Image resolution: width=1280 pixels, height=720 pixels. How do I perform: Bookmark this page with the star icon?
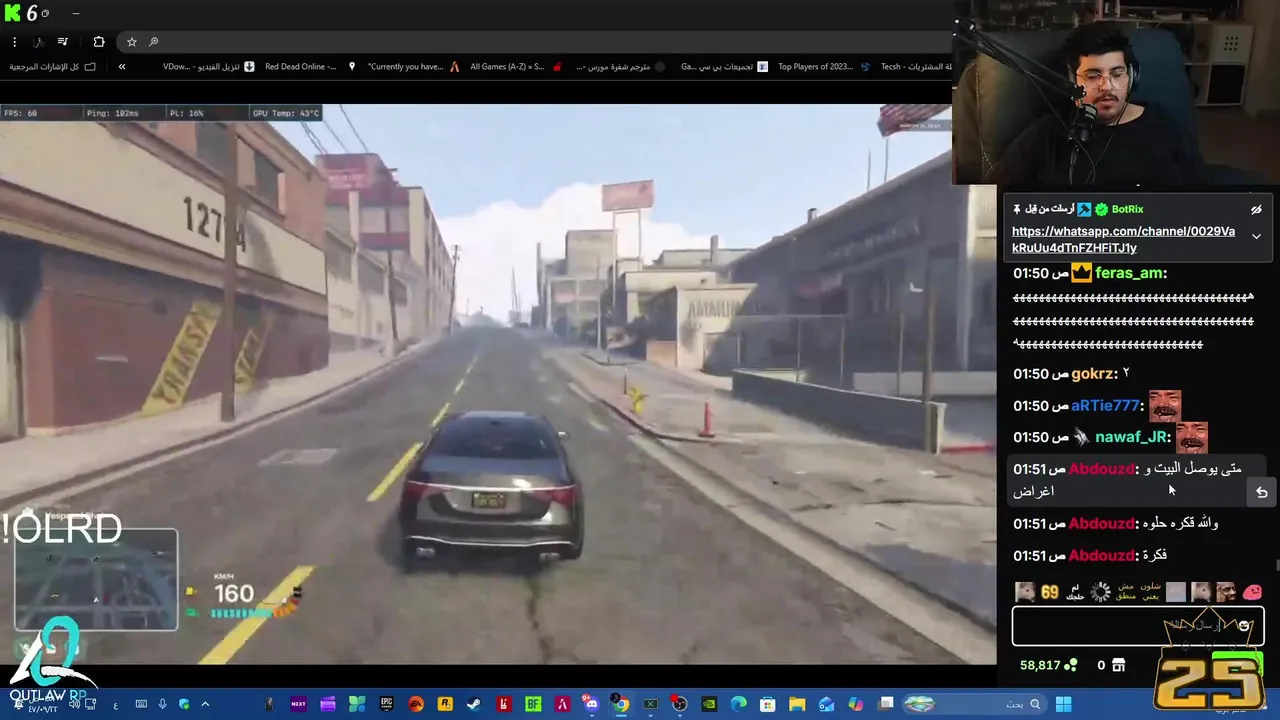tap(131, 42)
